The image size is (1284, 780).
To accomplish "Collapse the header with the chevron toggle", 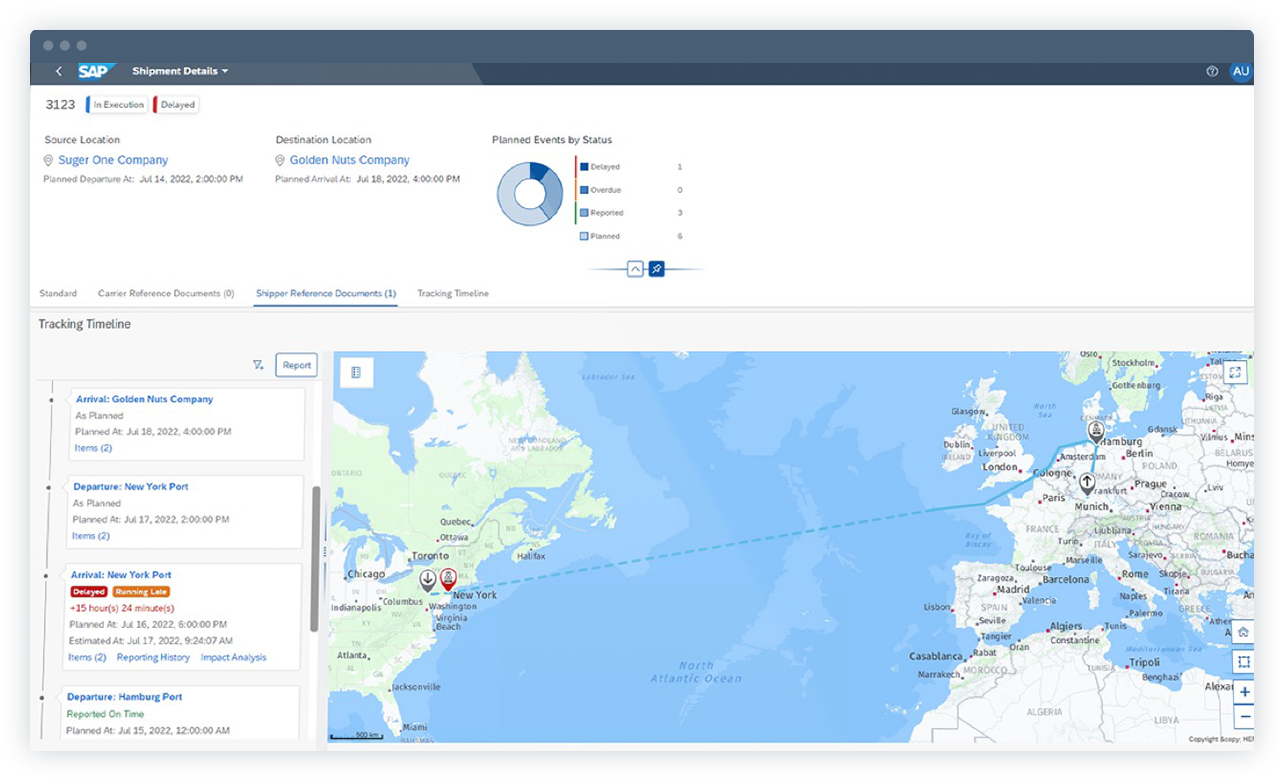I will click(x=635, y=268).
